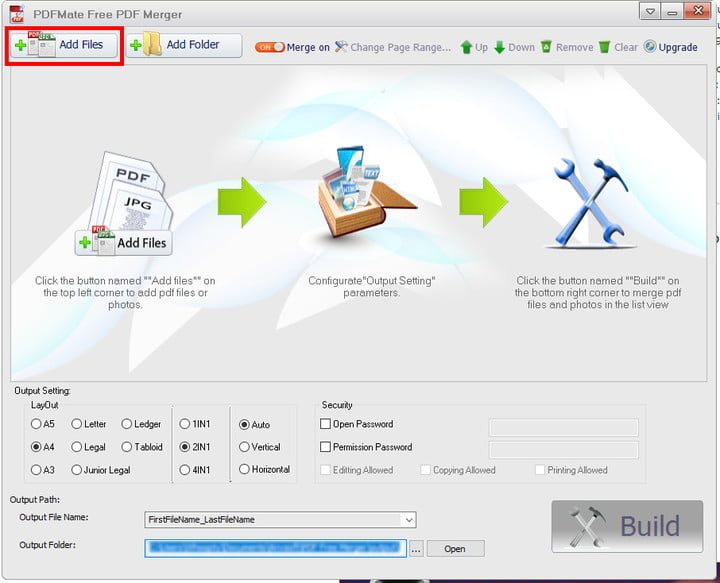720x583 pixels.
Task: Click the Output Folder path field
Action: tap(275, 548)
